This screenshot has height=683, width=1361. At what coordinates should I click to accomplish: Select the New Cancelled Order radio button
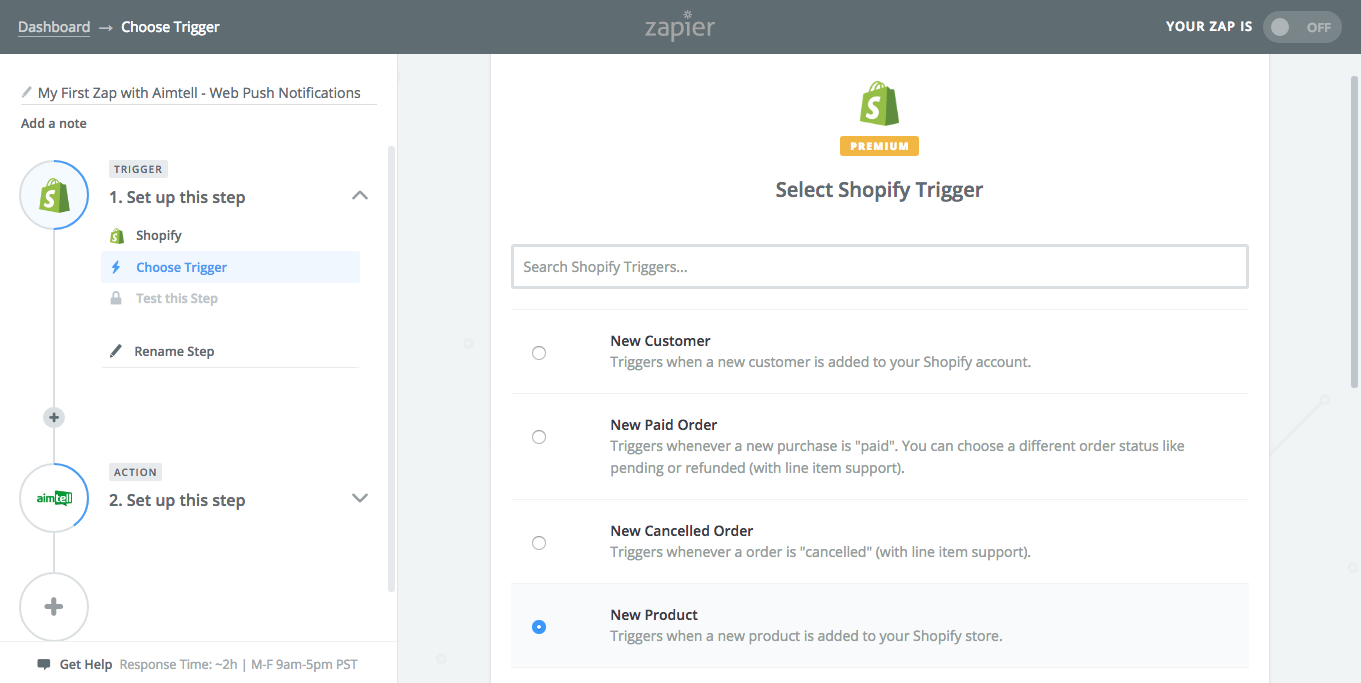point(539,543)
